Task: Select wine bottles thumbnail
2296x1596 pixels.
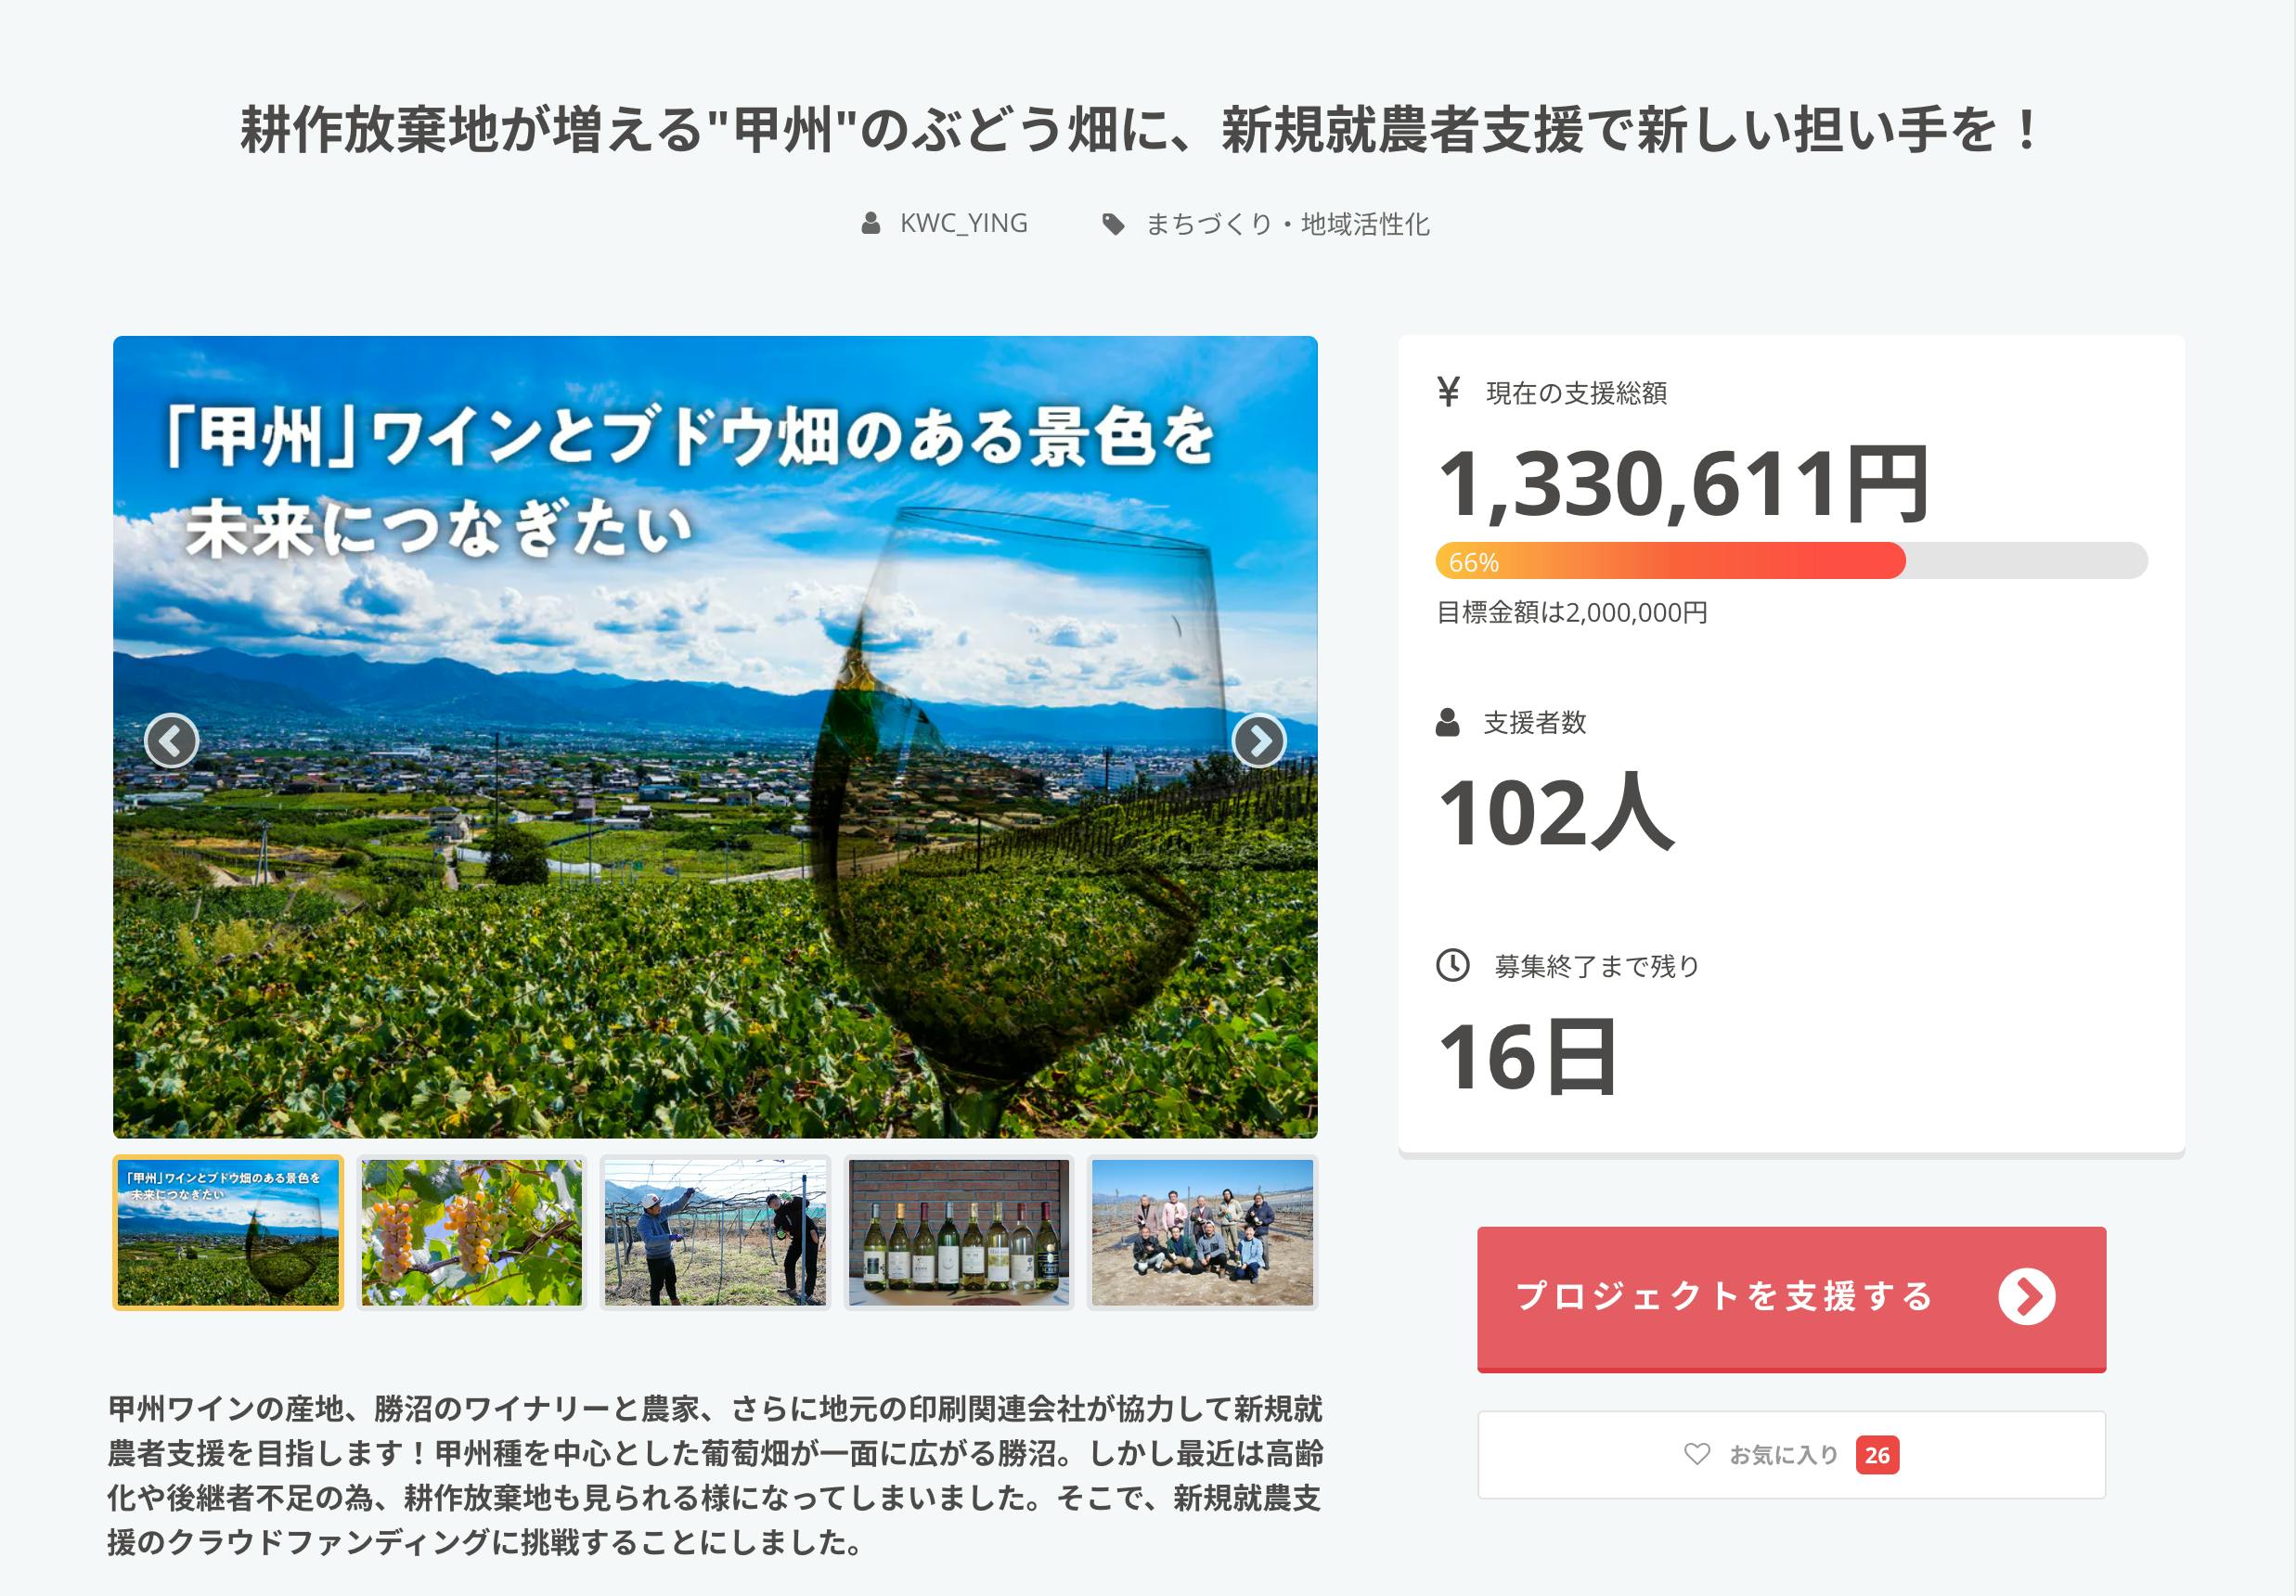Action: point(958,1232)
